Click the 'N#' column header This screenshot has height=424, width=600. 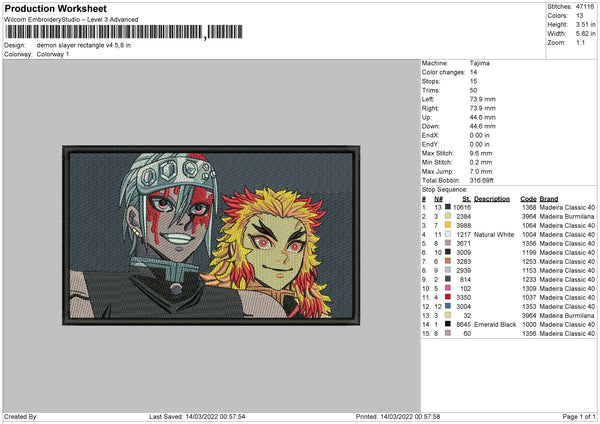(x=438, y=199)
